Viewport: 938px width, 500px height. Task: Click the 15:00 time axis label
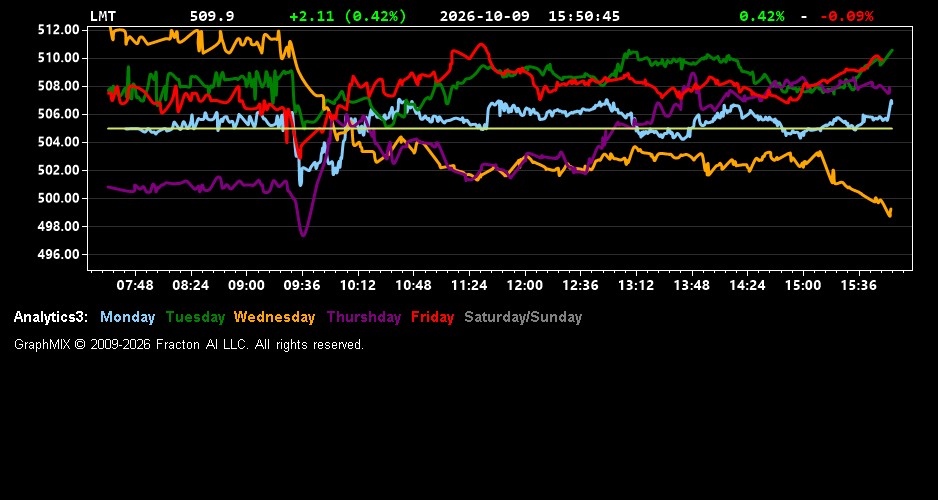[x=803, y=285]
